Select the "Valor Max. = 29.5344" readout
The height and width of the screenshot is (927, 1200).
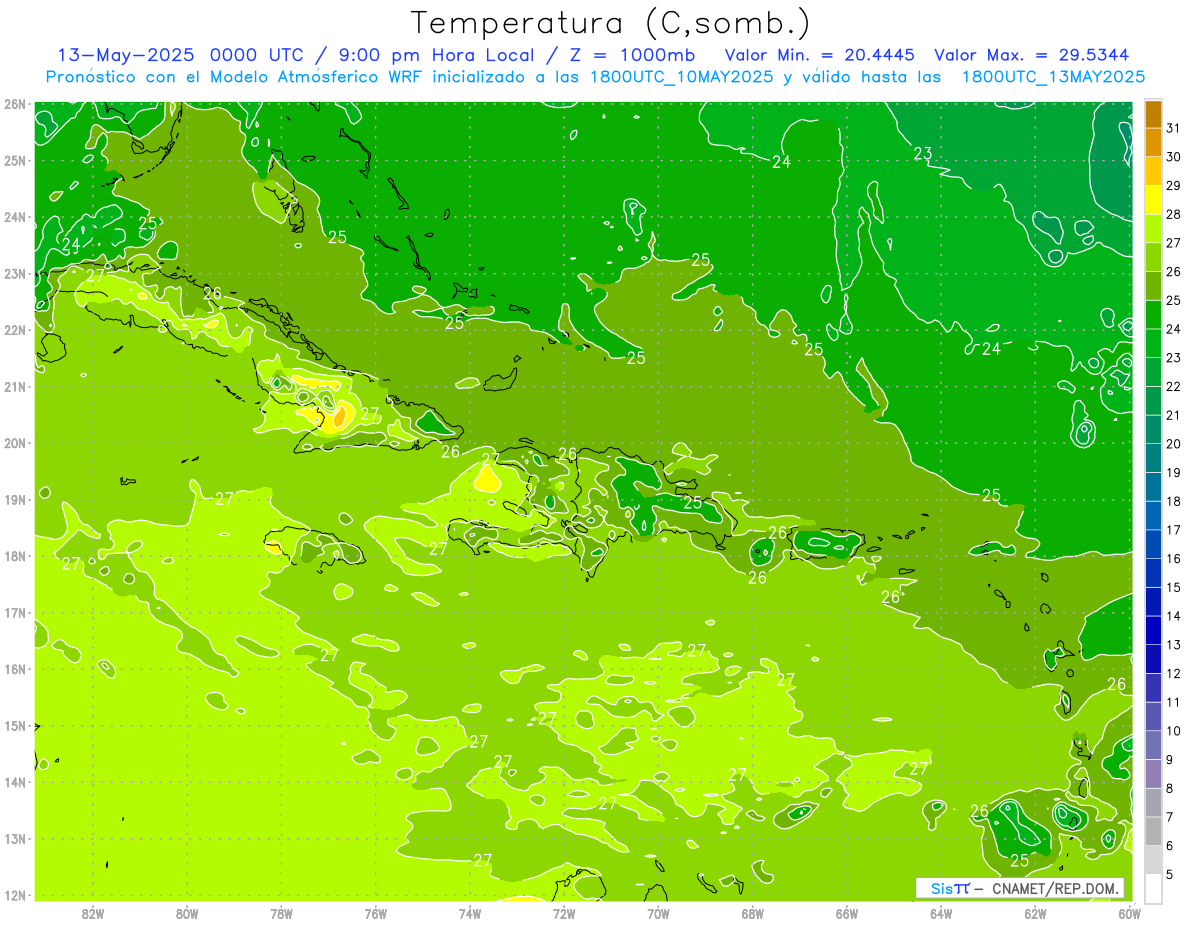click(x=1032, y=55)
